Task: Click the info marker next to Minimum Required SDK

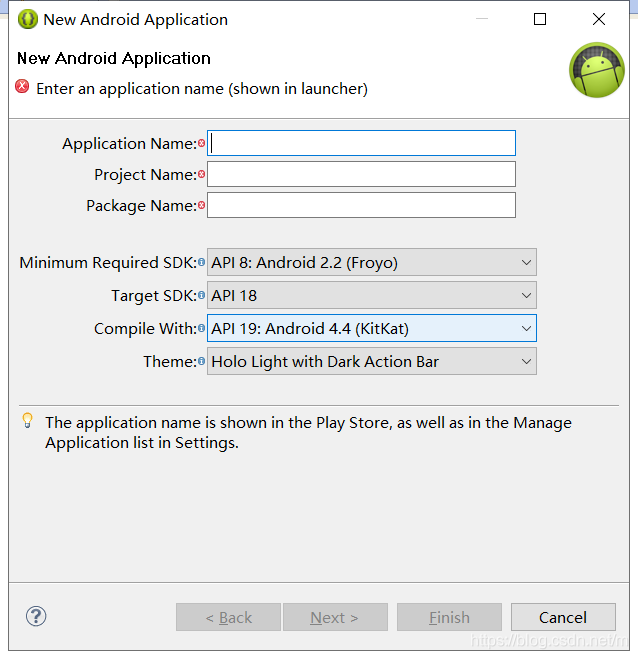Action: pos(202,262)
